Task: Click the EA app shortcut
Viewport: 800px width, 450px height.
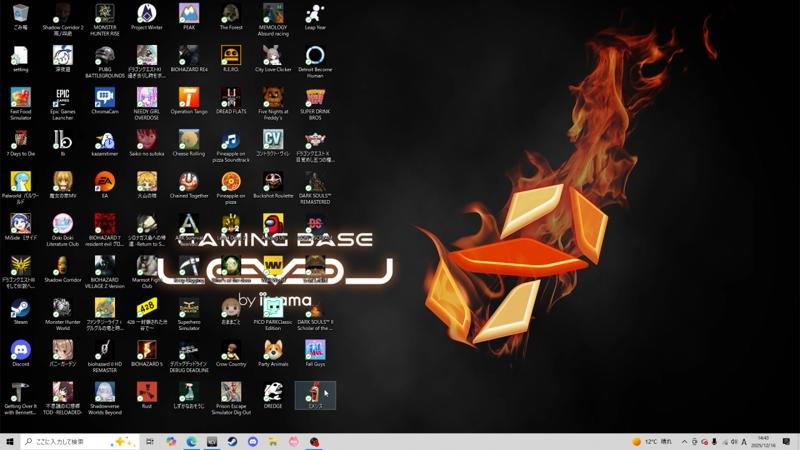Action: pyautogui.click(x=104, y=182)
